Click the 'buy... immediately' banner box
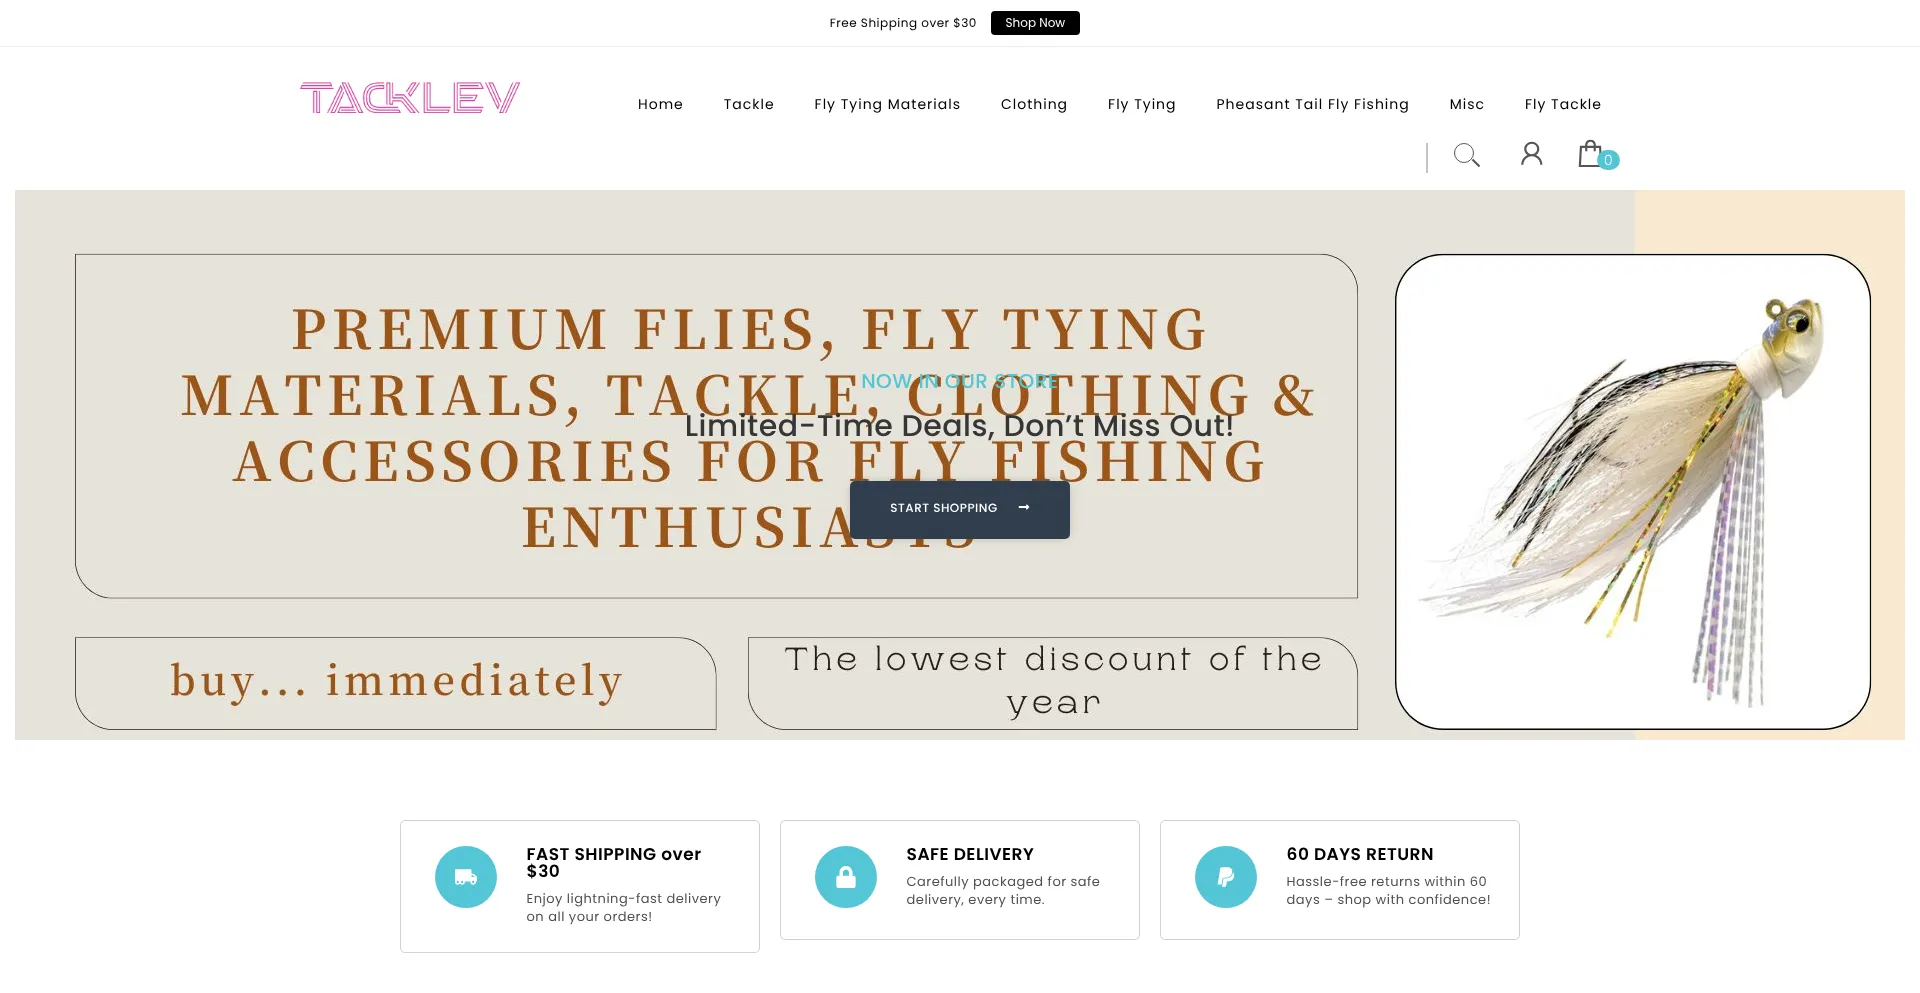The image size is (1920, 993). [x=396, y=683]
